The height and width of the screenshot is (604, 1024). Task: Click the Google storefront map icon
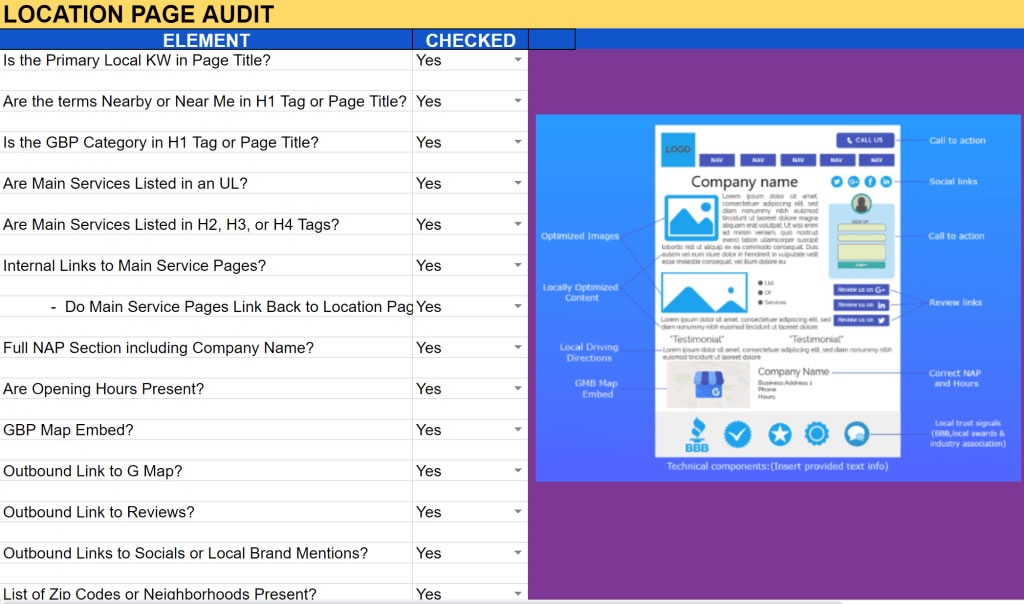click(709, 384)
